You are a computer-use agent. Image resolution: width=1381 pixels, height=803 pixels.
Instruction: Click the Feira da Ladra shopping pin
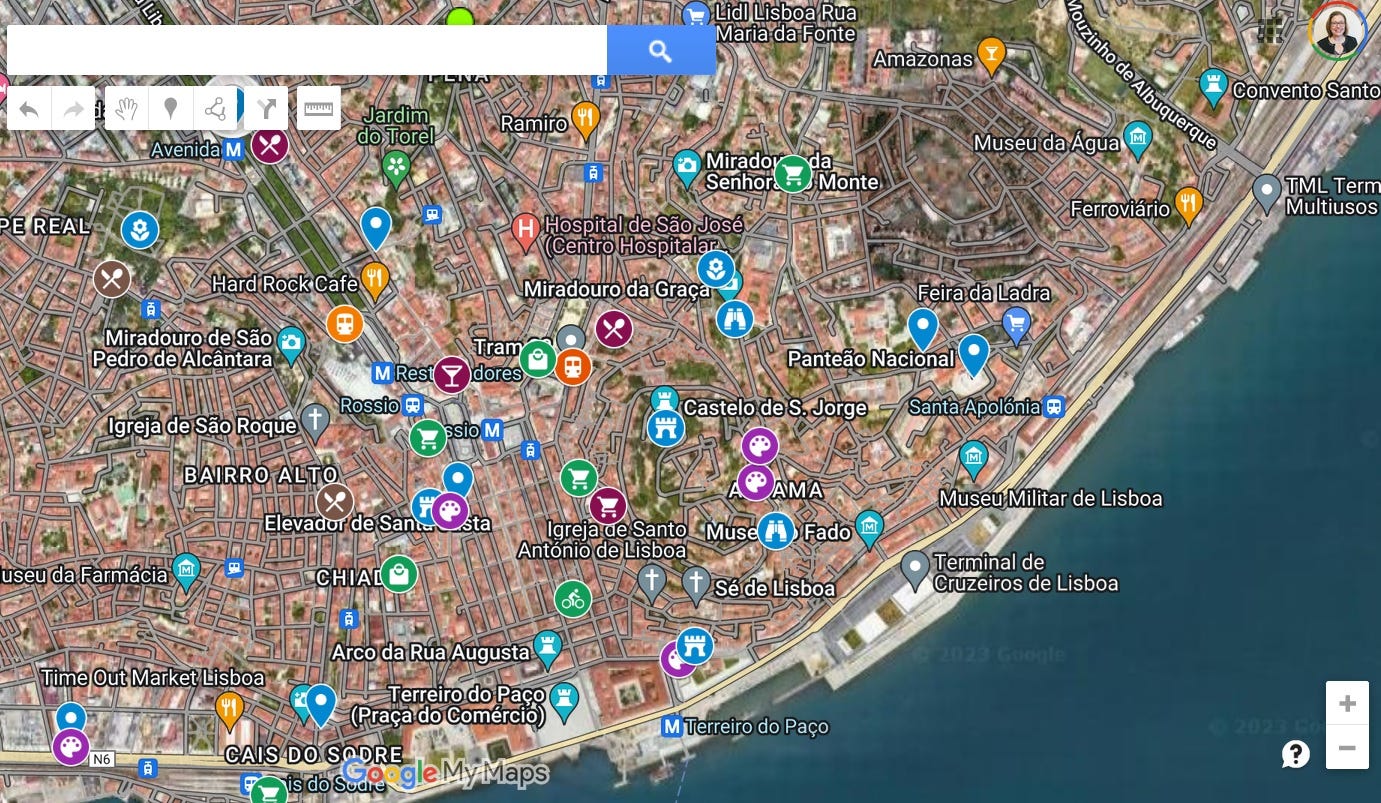pos(1016,325)
